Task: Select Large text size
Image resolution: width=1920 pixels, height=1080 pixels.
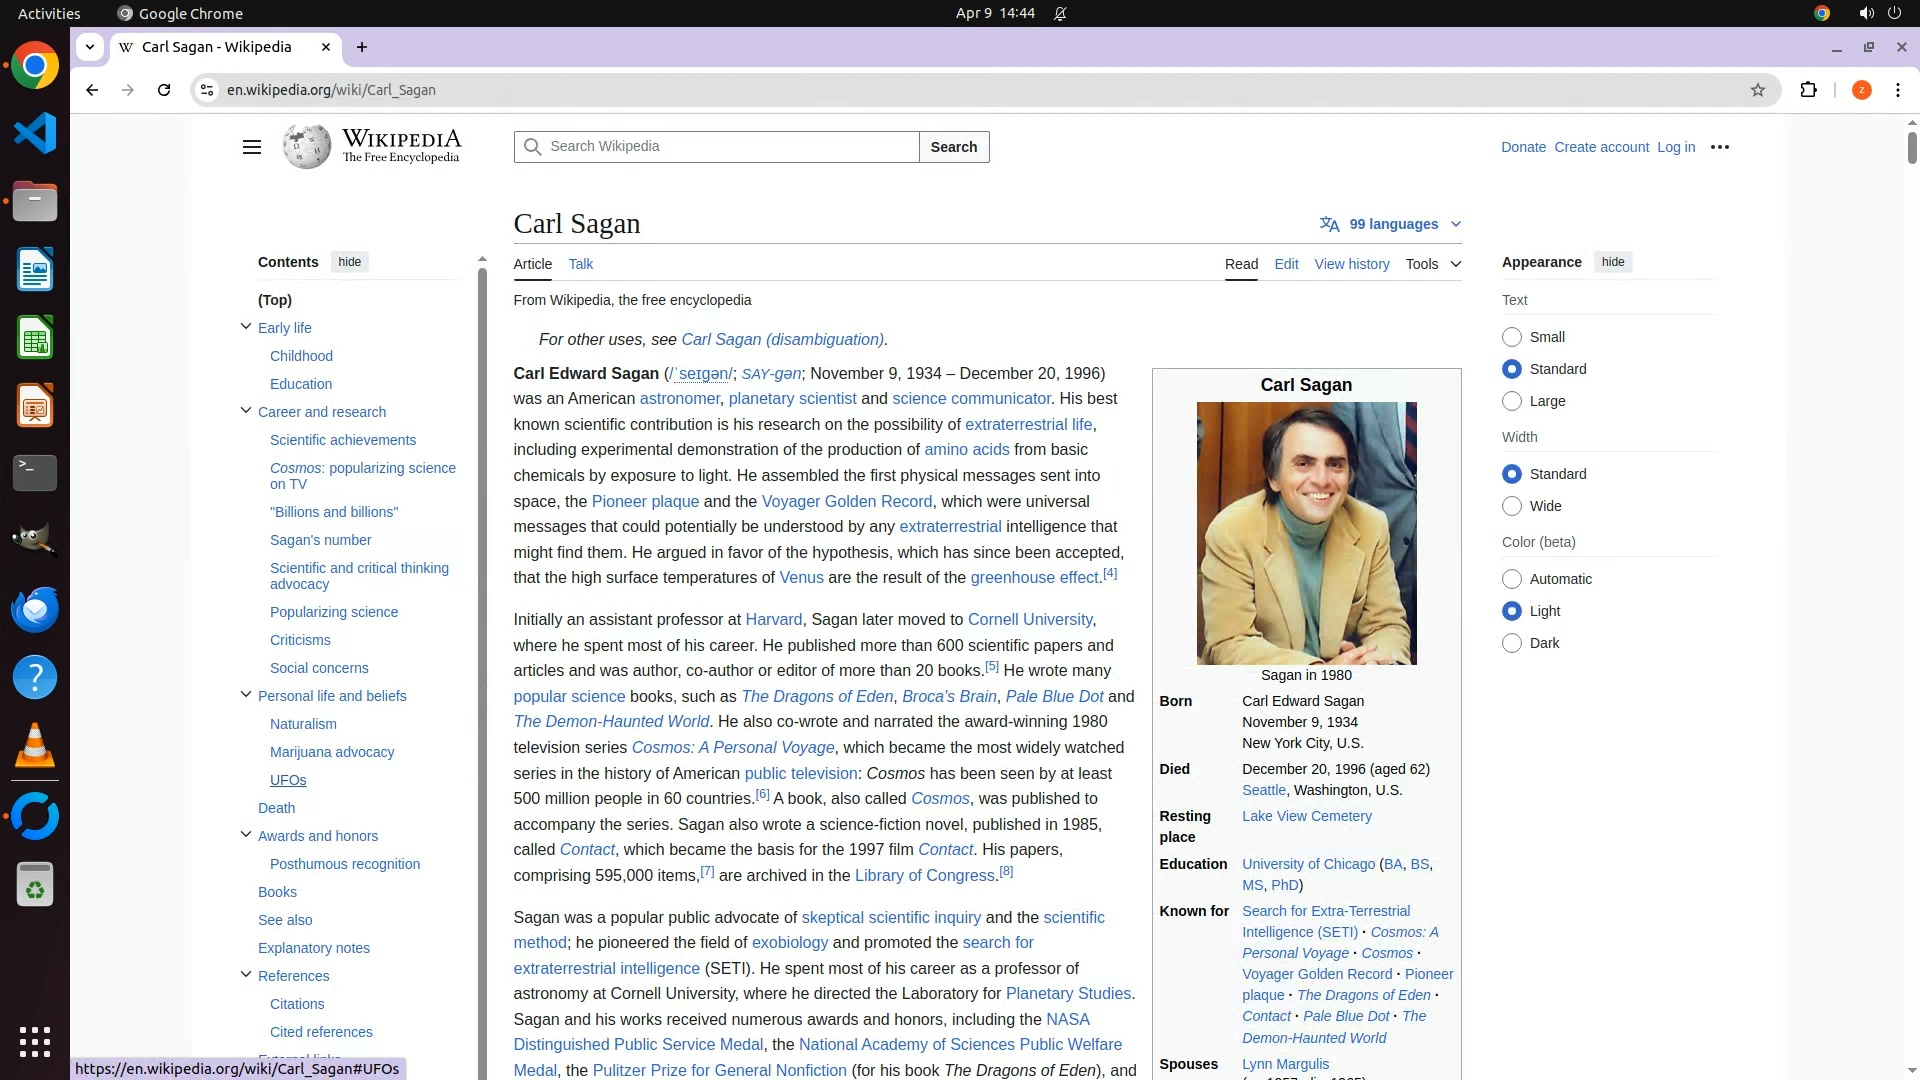Action: pyautogui.click(x=1512, y=401)
